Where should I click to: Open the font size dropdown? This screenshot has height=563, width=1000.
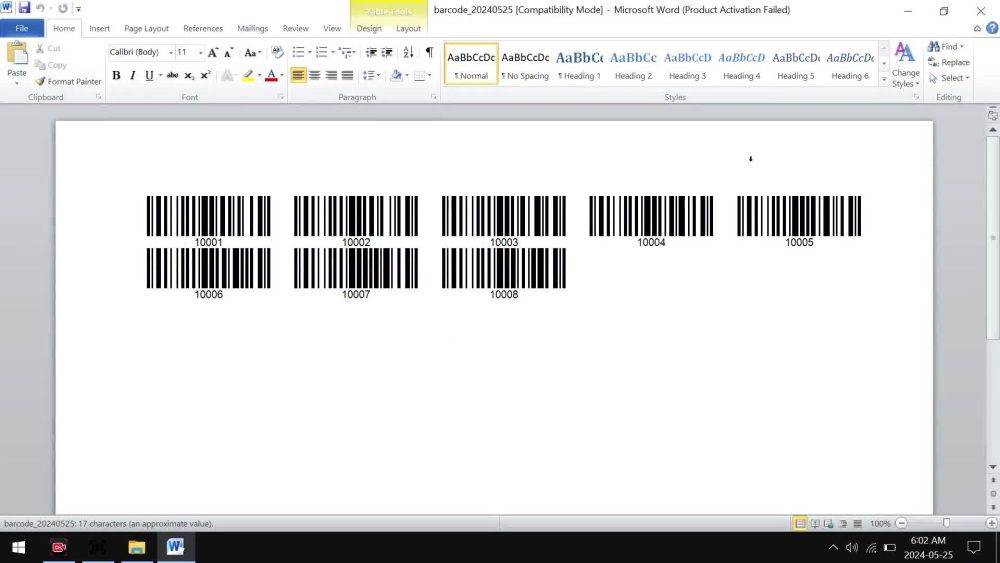[x=200, y=52]
